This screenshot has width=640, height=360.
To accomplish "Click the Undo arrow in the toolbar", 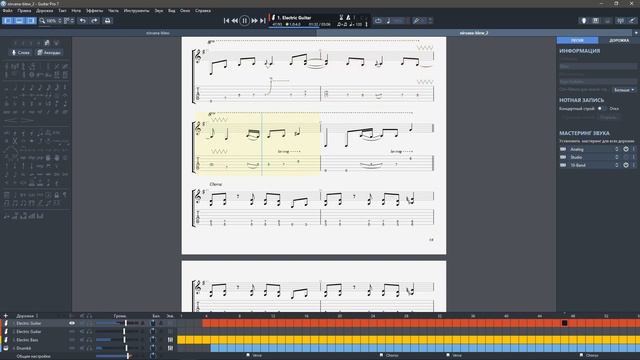I will click(x=83, y=20).
